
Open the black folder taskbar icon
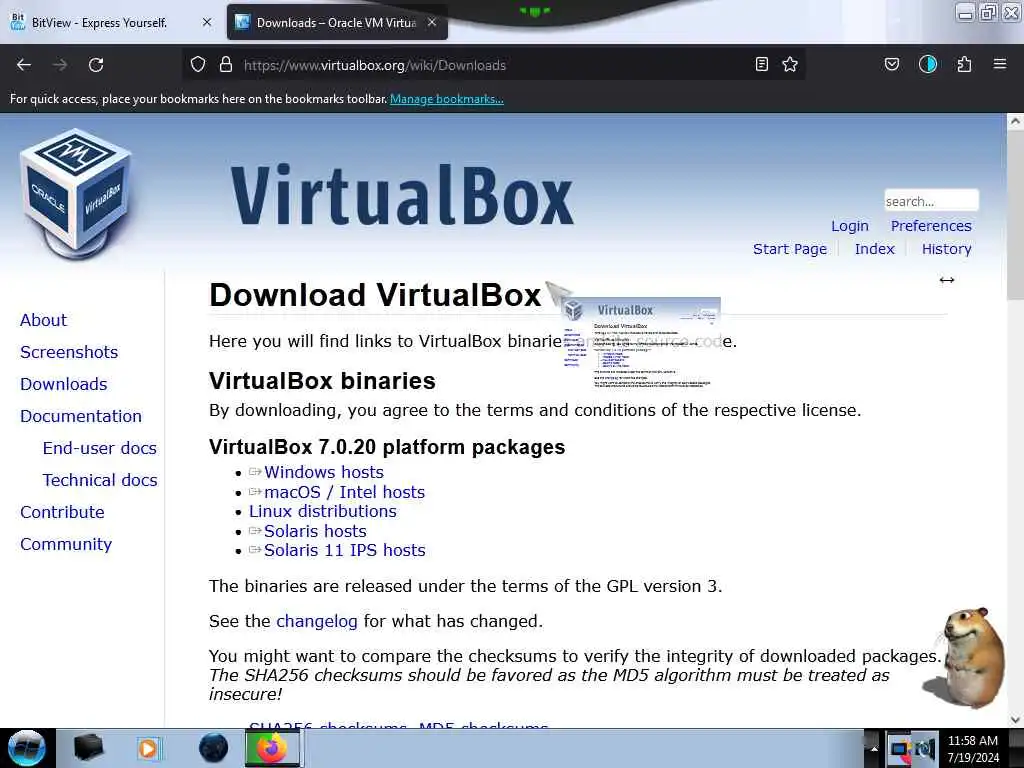coord(88,748)
